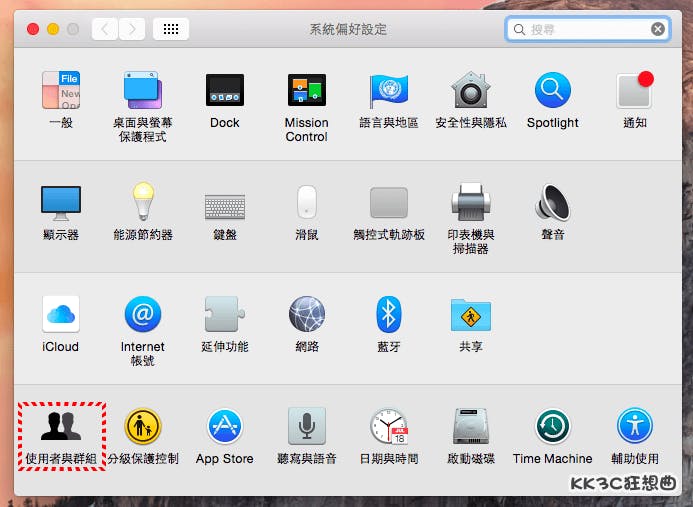Open Internet 帳號 preferences
Screen dimensions: 693x507
[143, 314]
